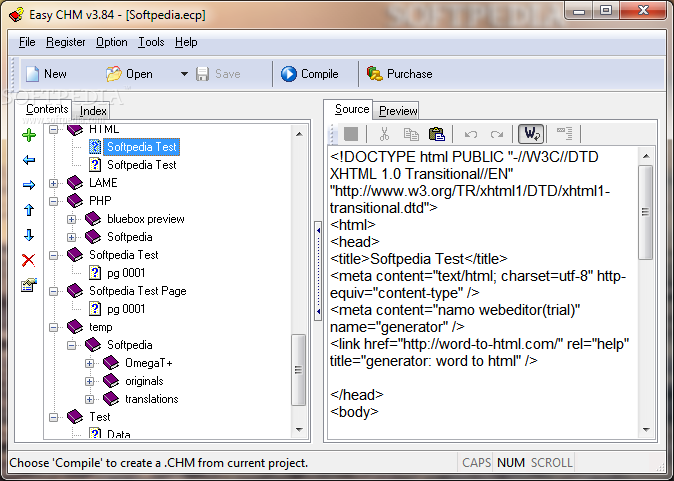674x481 pixels.
Task: Expand the OmegaT+ tree node
Action: pos(89,363)
